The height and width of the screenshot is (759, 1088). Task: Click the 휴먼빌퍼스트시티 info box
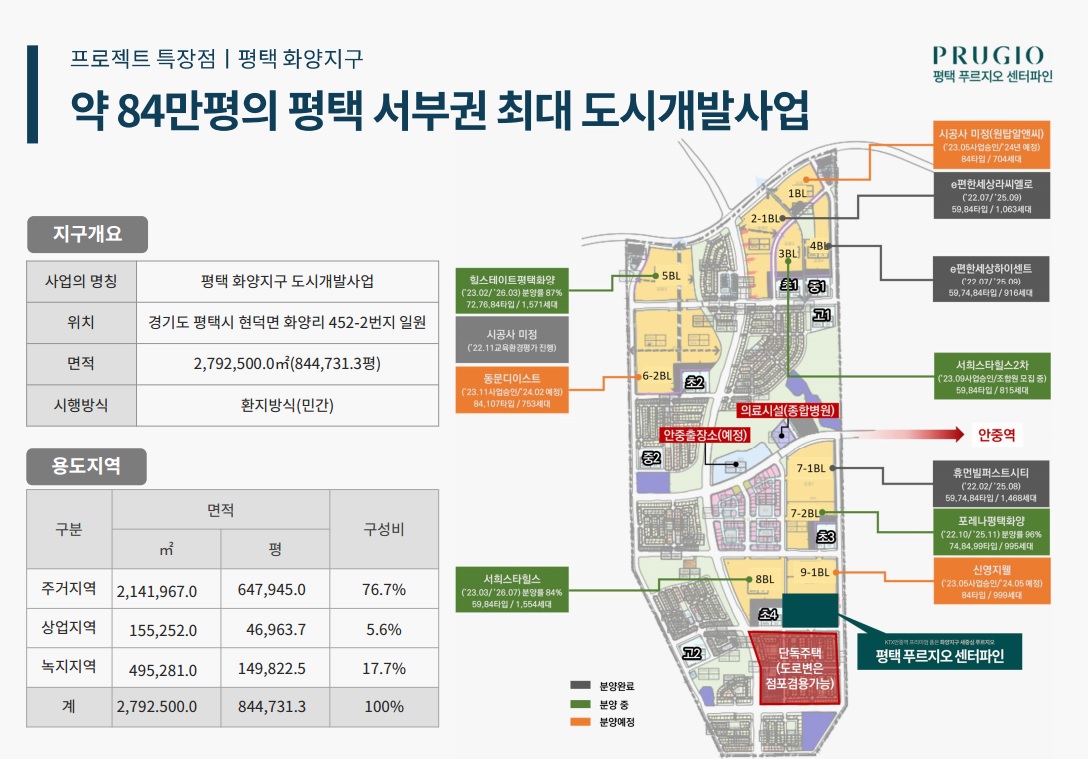coord(991,484)
